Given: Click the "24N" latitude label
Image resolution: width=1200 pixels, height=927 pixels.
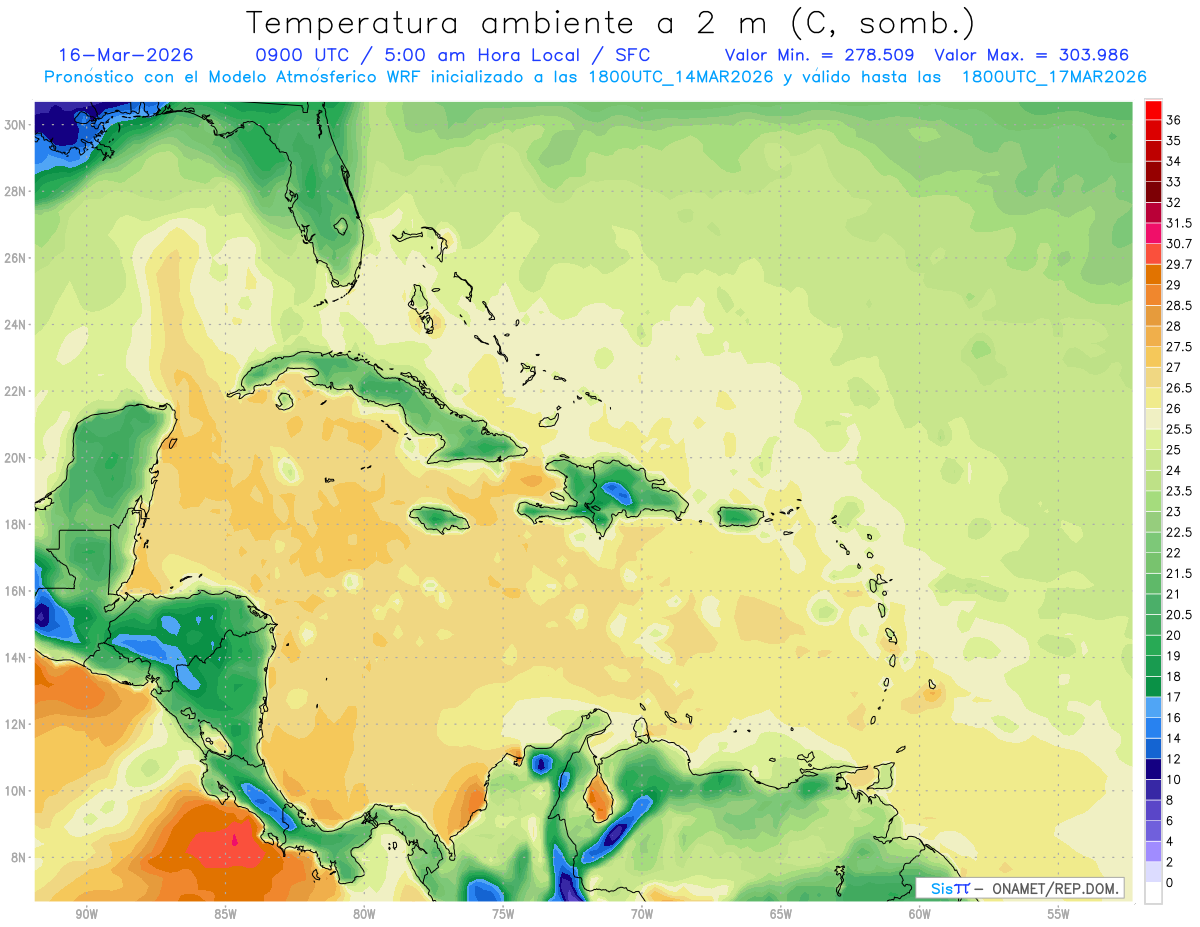Looking at the screenshot, I should [x=15, y=324].
